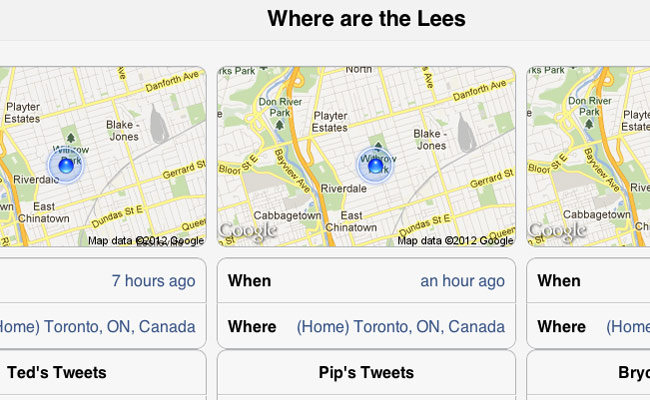Click the 'Where are the Lees' page title
The width and height of the screenshot is (650, 400).
pos(366,19)
